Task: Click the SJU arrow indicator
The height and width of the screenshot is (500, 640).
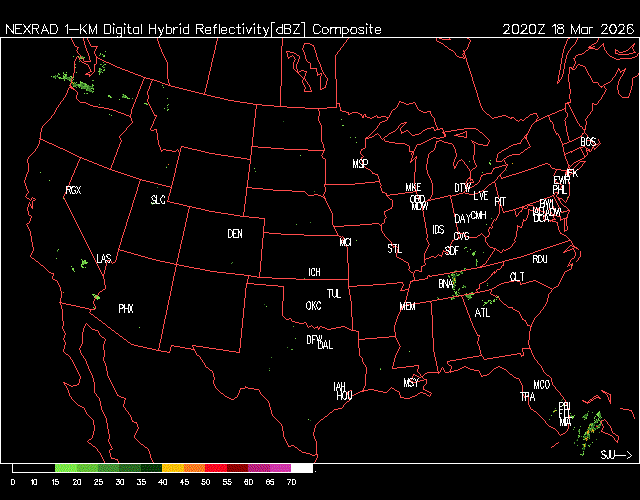Action: [616, 455]
